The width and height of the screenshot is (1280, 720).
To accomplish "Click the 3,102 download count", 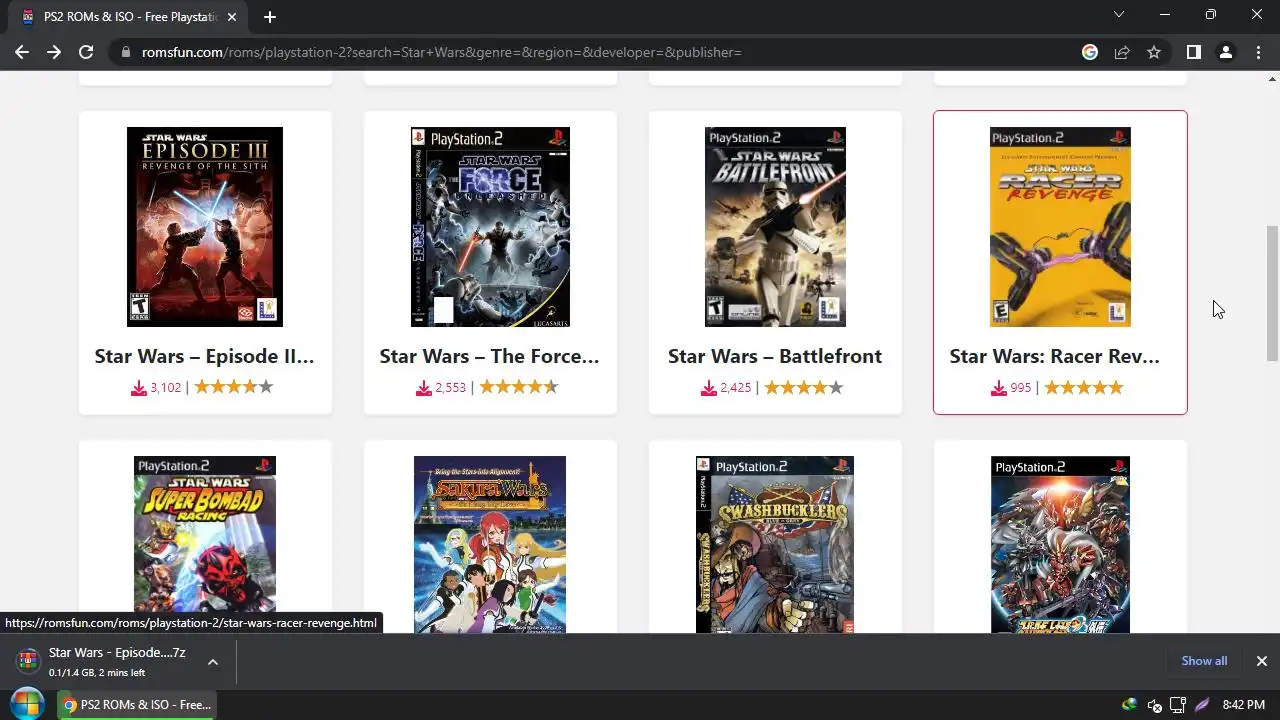I will tap(166, 388).
